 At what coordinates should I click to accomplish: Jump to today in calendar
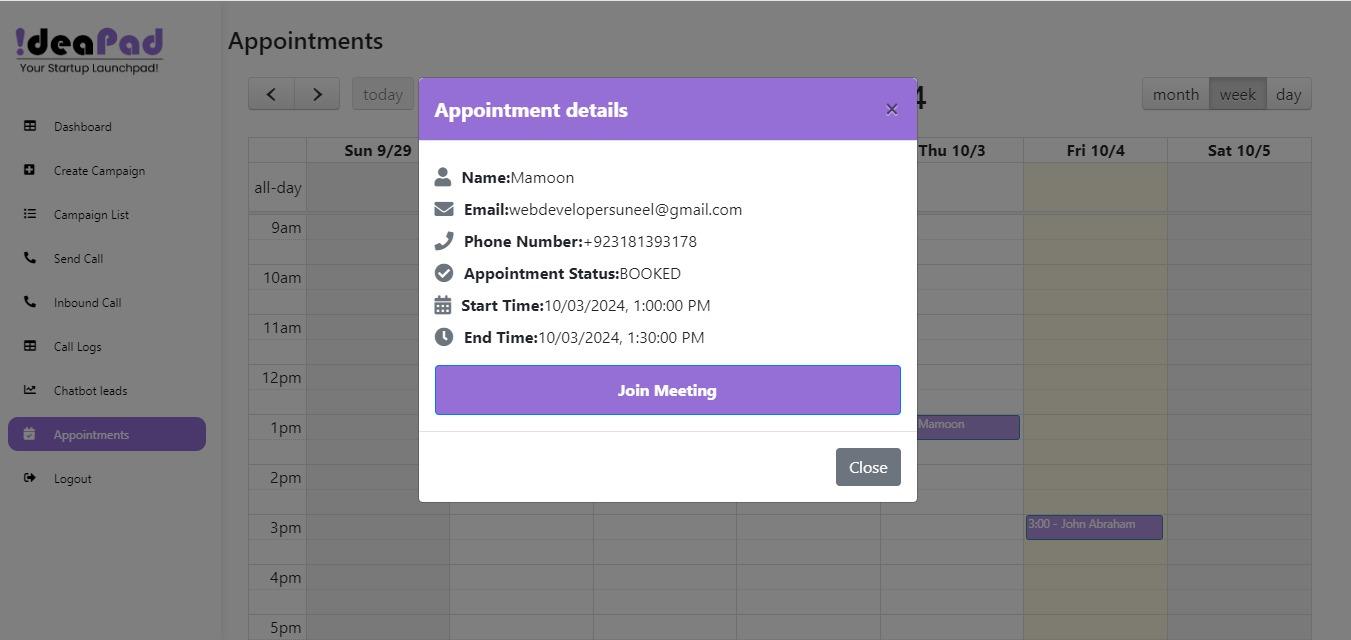382,94
